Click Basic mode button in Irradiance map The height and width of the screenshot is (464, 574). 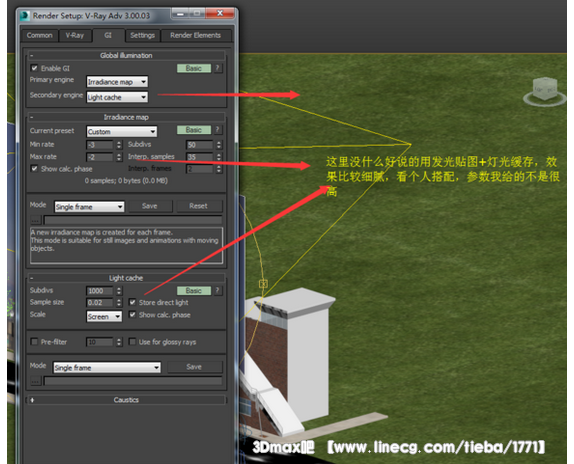pyautogui.click(x=194, y=130)
